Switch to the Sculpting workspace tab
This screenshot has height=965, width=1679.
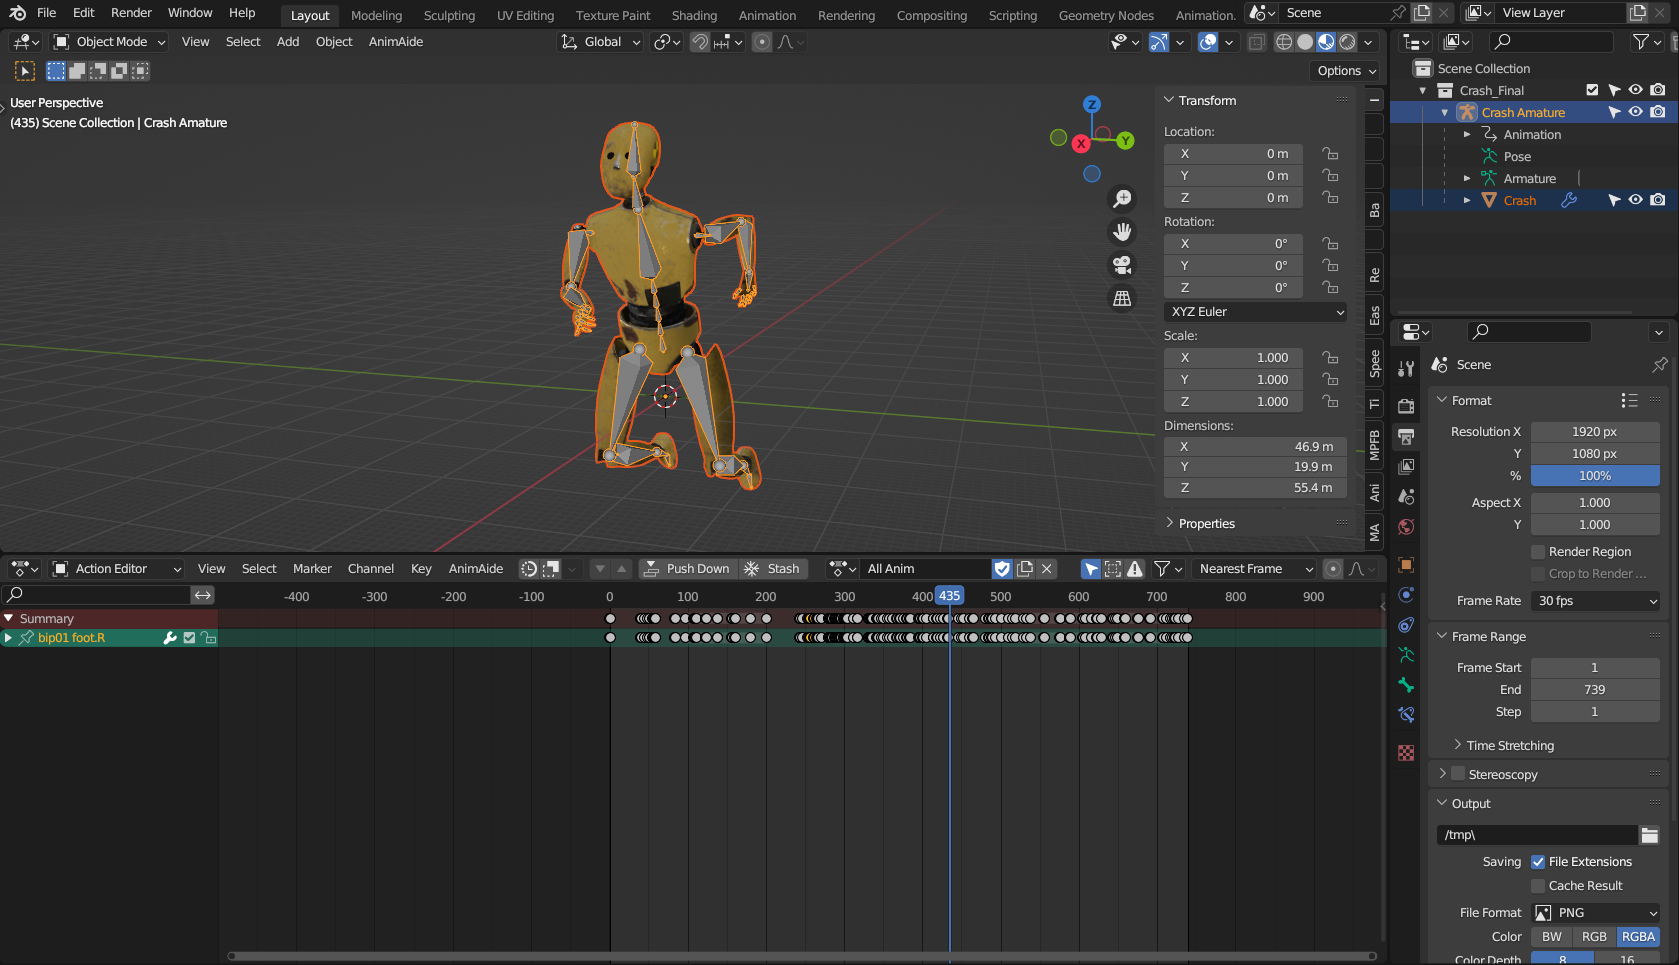click(x=449, y=15)
